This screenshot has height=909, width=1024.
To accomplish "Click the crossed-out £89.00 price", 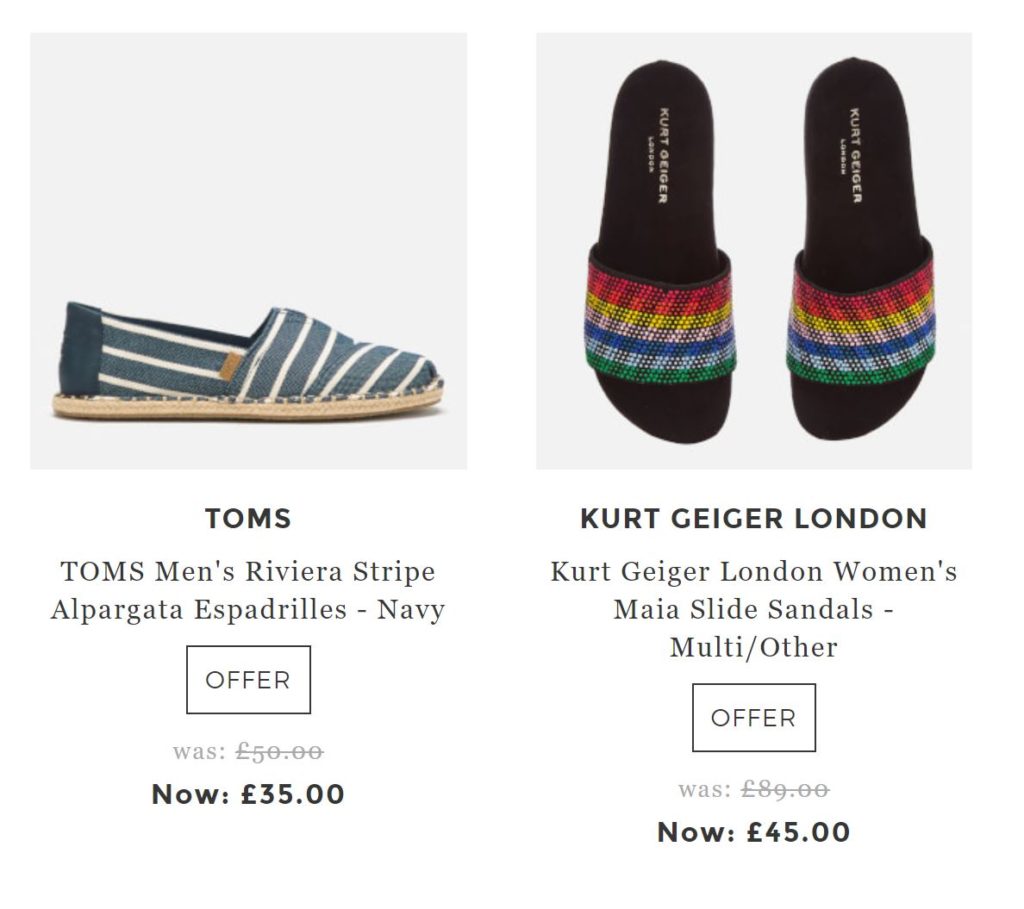I will coord(785,789).
